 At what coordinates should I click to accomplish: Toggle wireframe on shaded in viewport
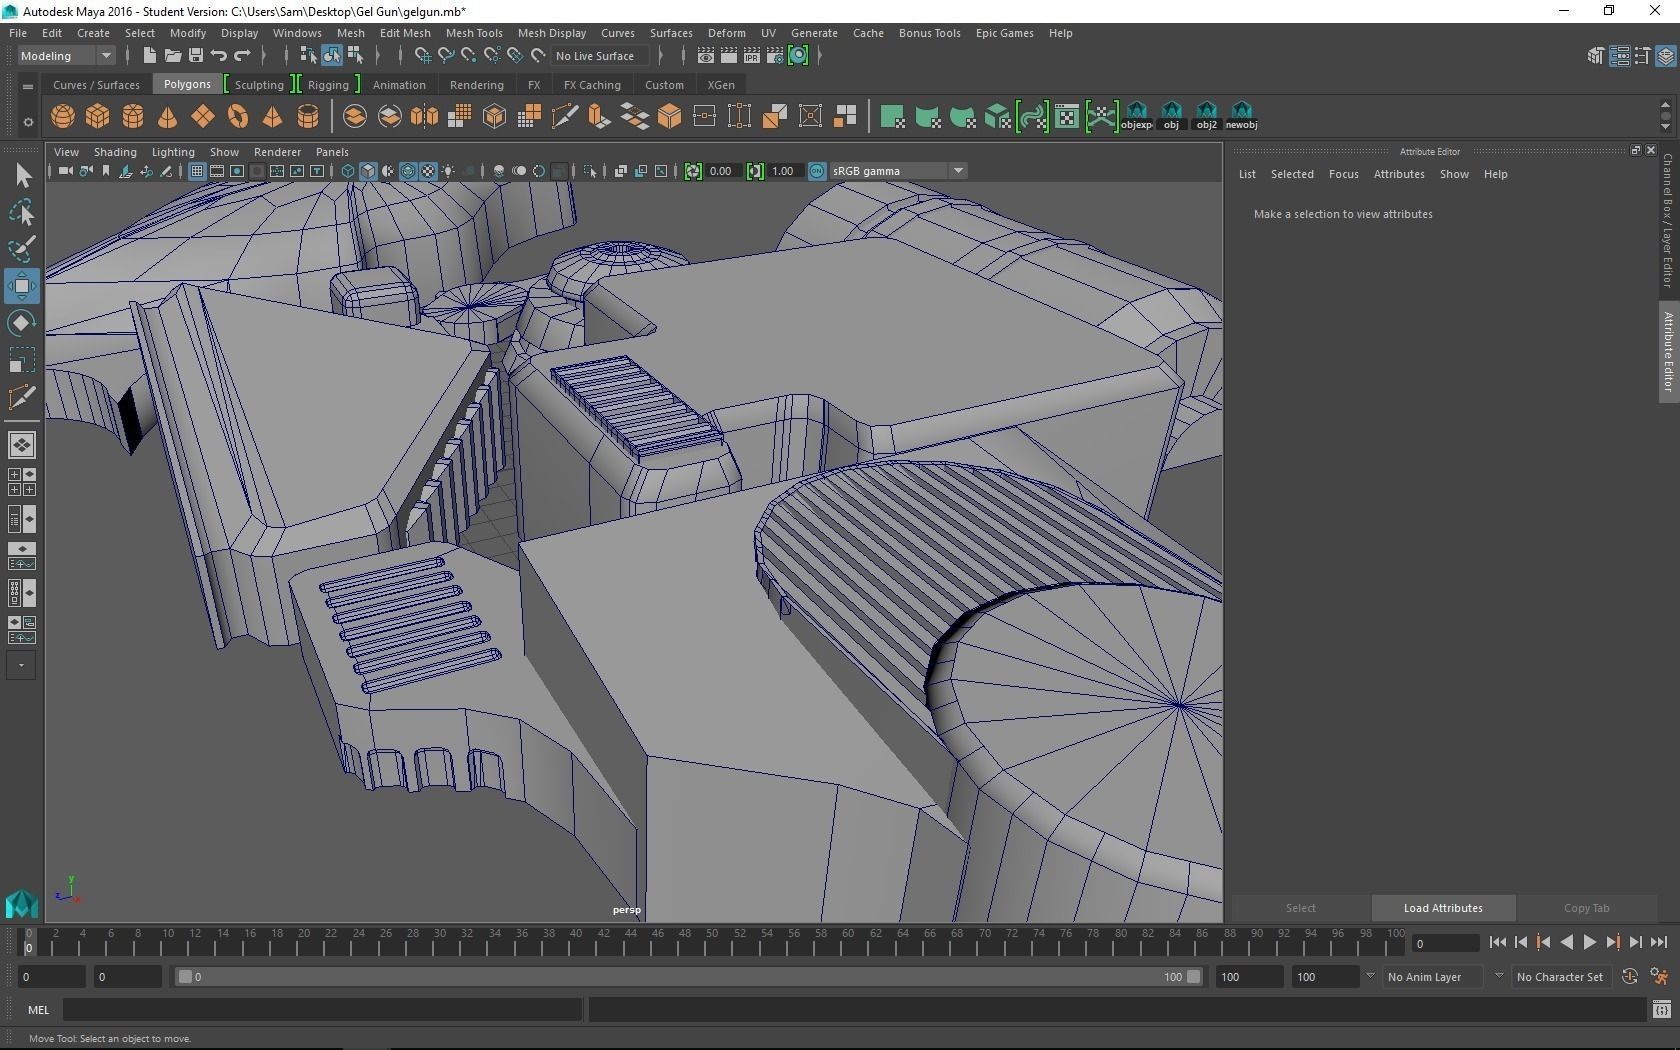click(x=408, y=171)
